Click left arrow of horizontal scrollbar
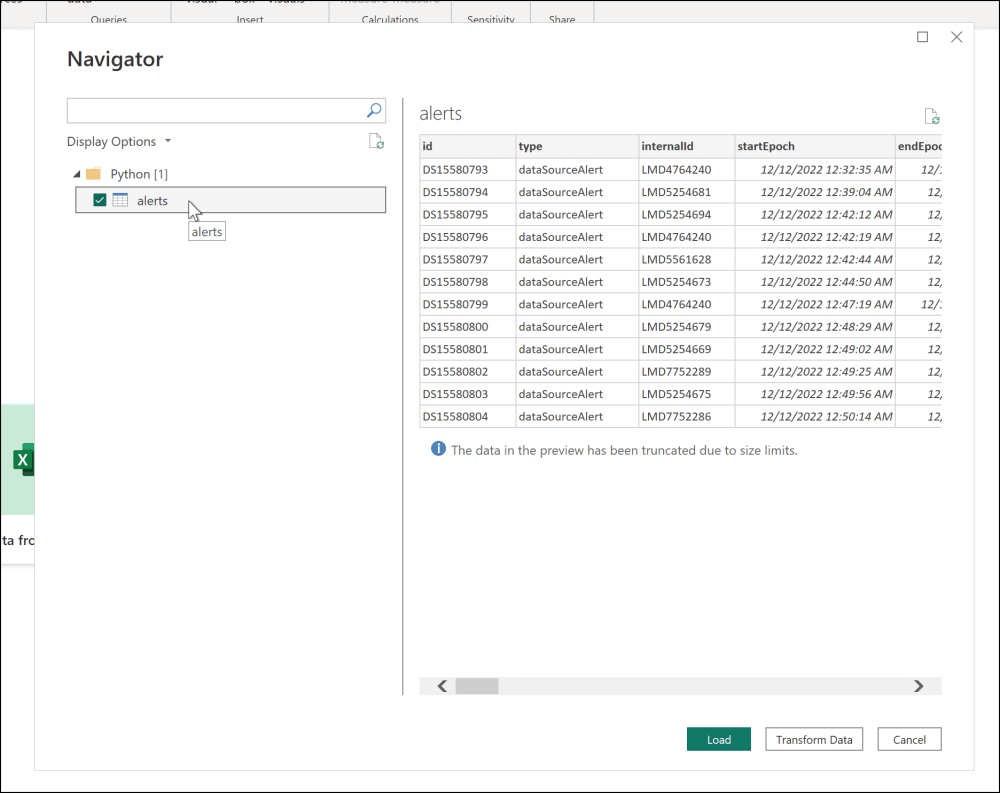1000x793 pixels. point(442,686)
